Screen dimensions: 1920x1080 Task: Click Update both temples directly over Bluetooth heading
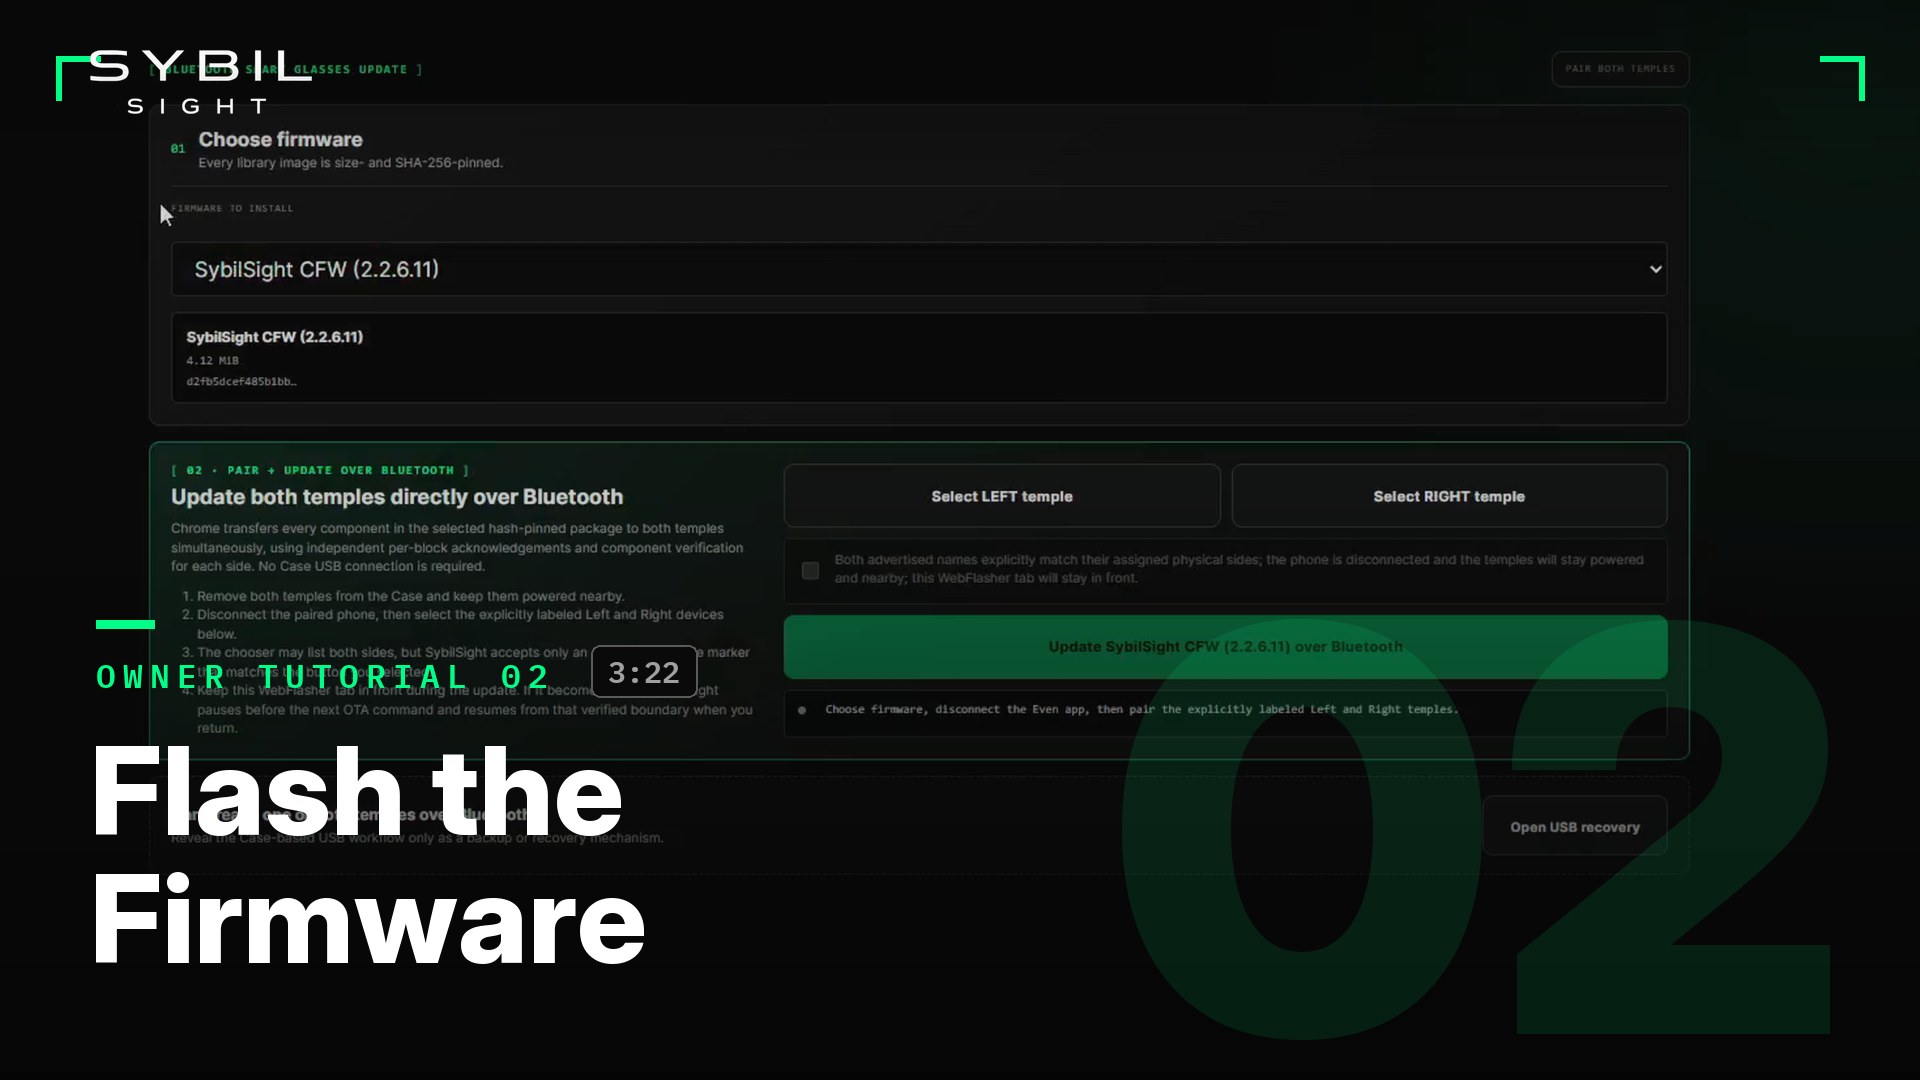(x=396, y=497)
